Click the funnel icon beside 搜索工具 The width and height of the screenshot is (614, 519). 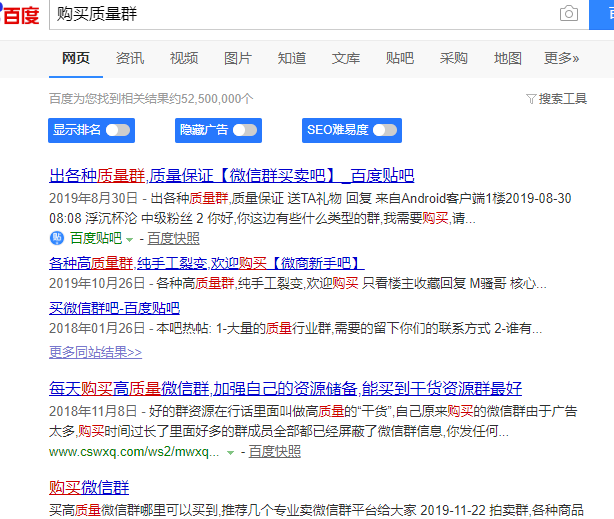(x=531, y=99)
